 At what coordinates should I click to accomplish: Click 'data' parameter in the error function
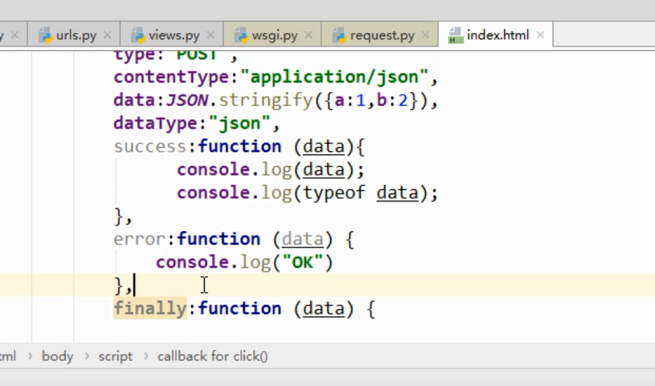[302, 240]
